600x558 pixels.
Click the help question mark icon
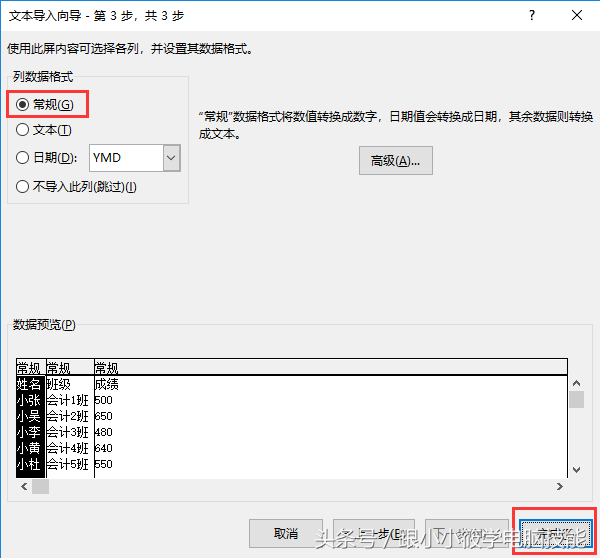(532, 15)
